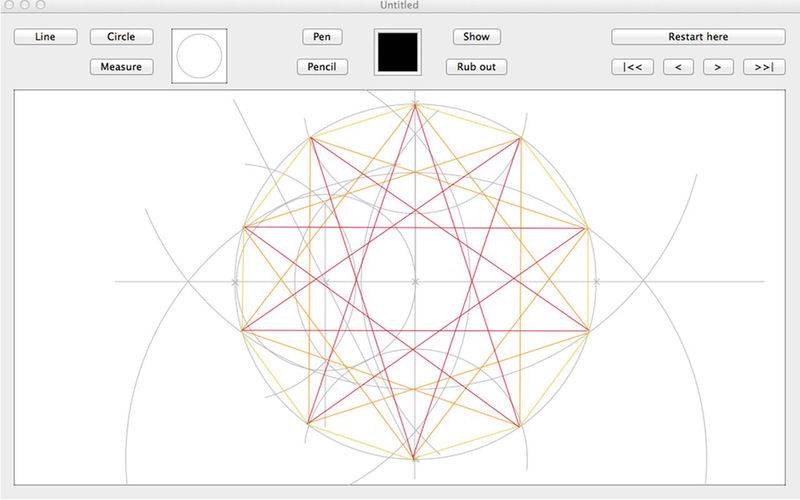Click the Restart here button
The image size is (800, 500).
[x=698, y=37]
